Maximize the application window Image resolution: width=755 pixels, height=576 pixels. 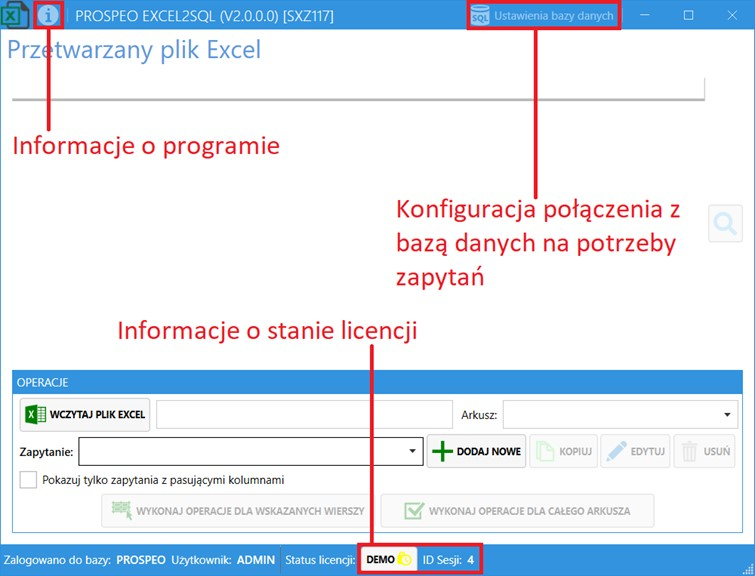click(x=689, y=16)
